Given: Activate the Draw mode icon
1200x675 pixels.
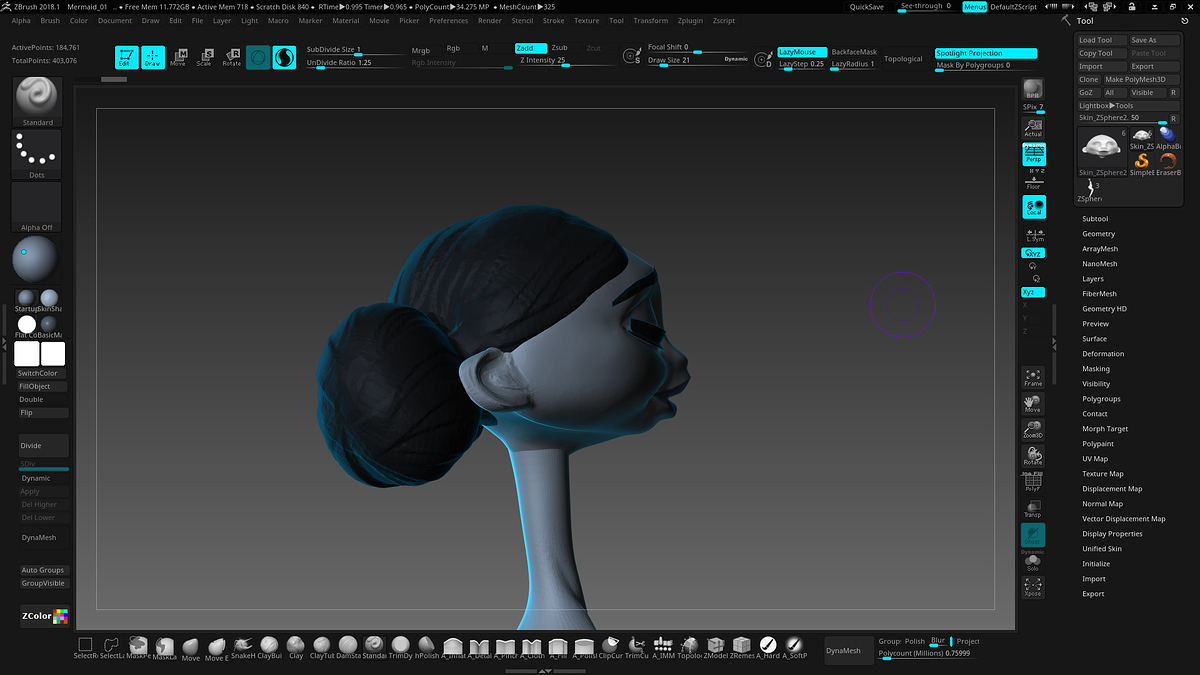Looking at the screenshot, I should (x=153, y=58).
